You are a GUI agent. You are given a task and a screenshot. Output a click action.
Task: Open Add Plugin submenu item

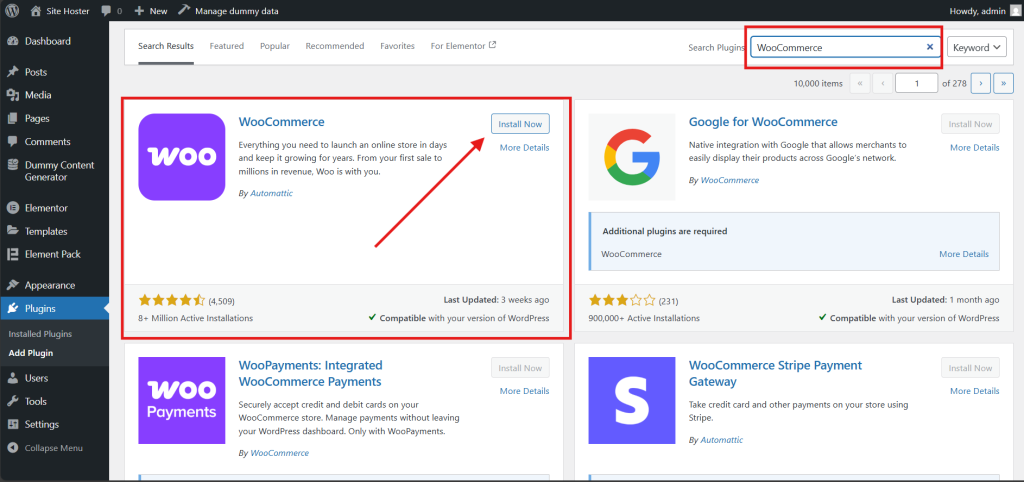pyautogui.click(x=31, y=353)
